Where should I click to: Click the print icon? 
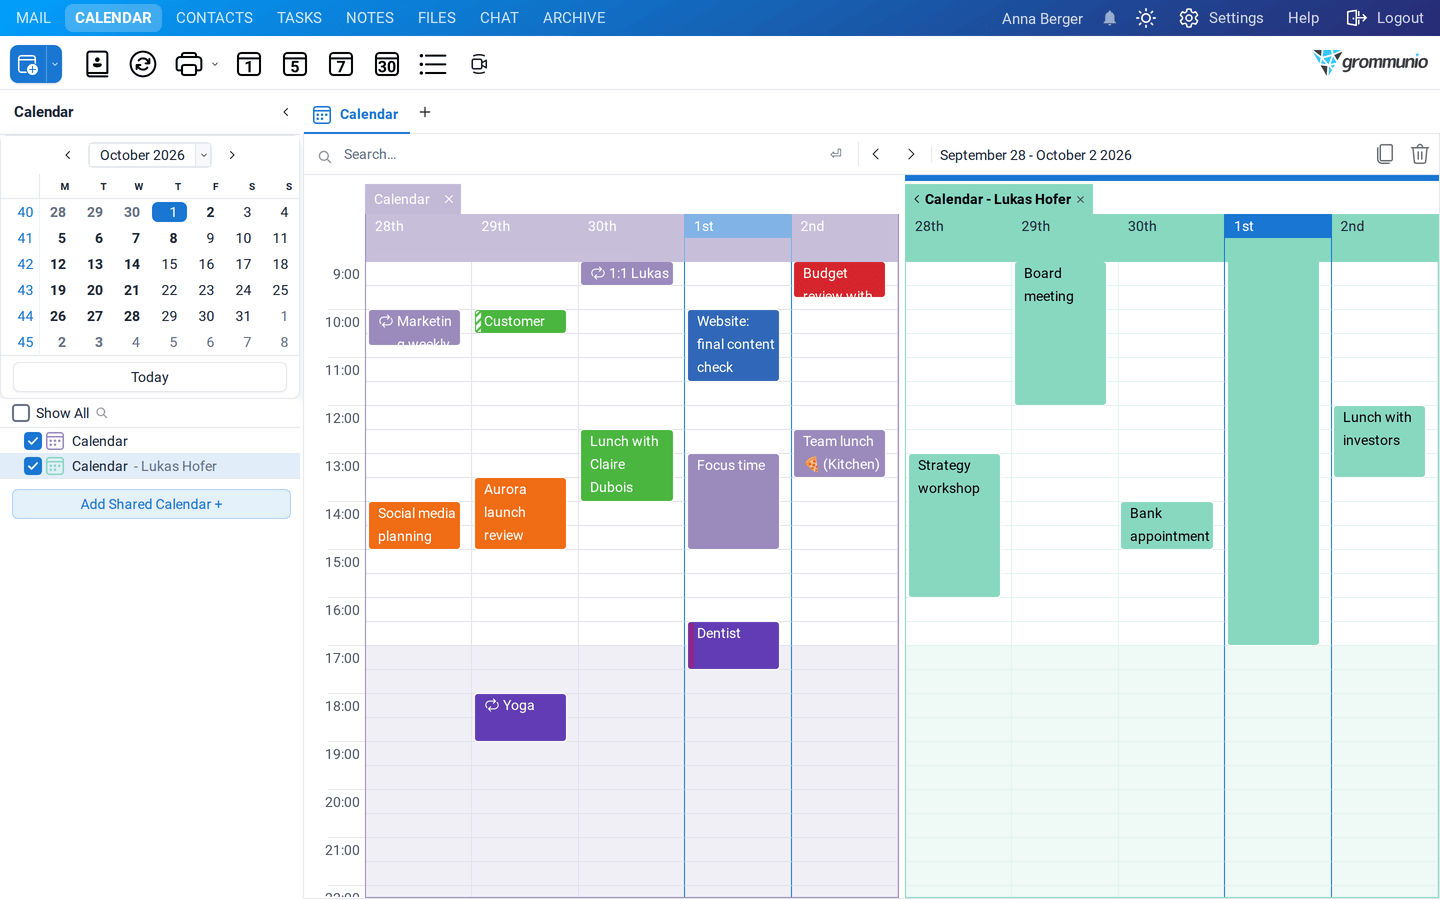pyautogui.click(x=188, y=65)
